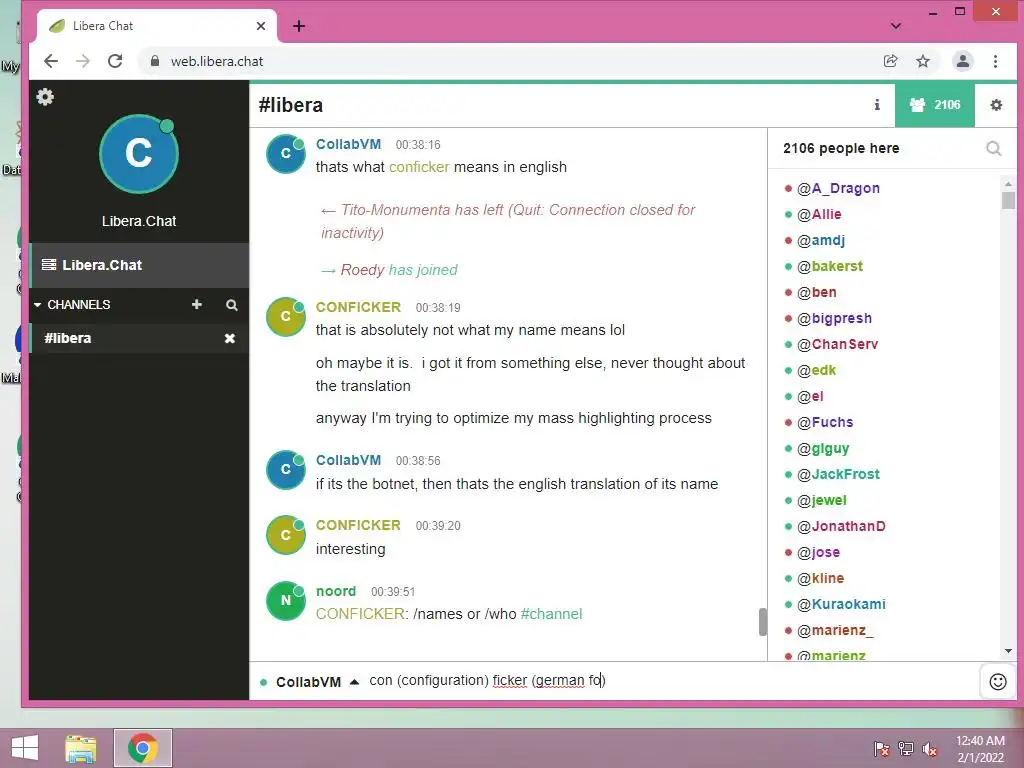Select the Libera.Chat network row
1024x768 pixels.
[139, 265]
